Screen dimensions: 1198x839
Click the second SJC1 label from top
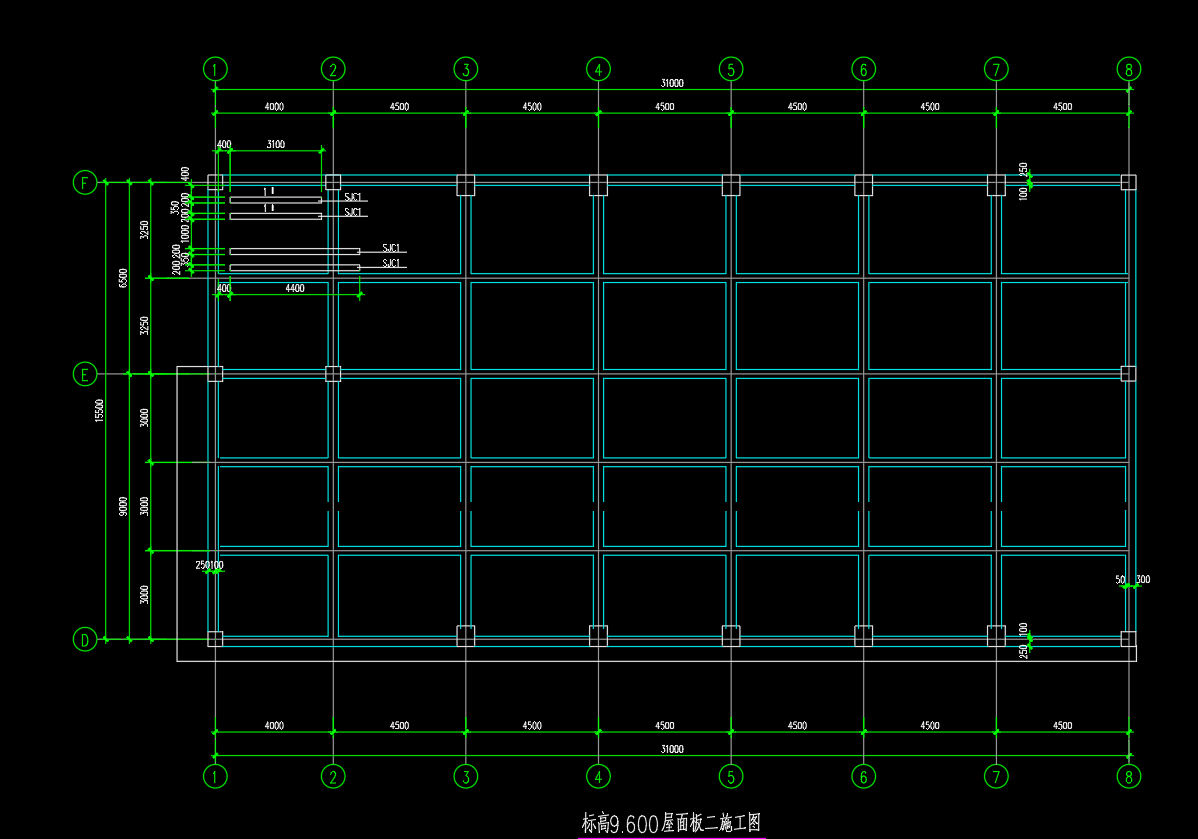pos(353,212)
